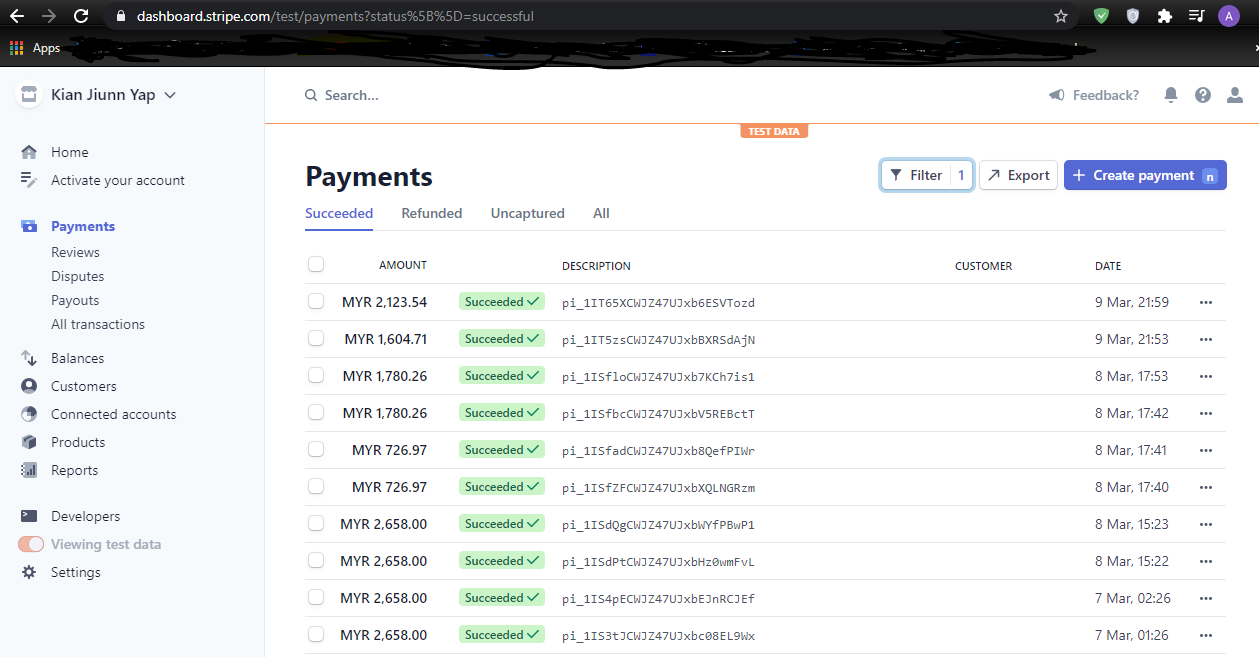The width and height of the screenshot is (1259, 657).
Task: Switch to the Refunded tab
Action: pos(431,213)
